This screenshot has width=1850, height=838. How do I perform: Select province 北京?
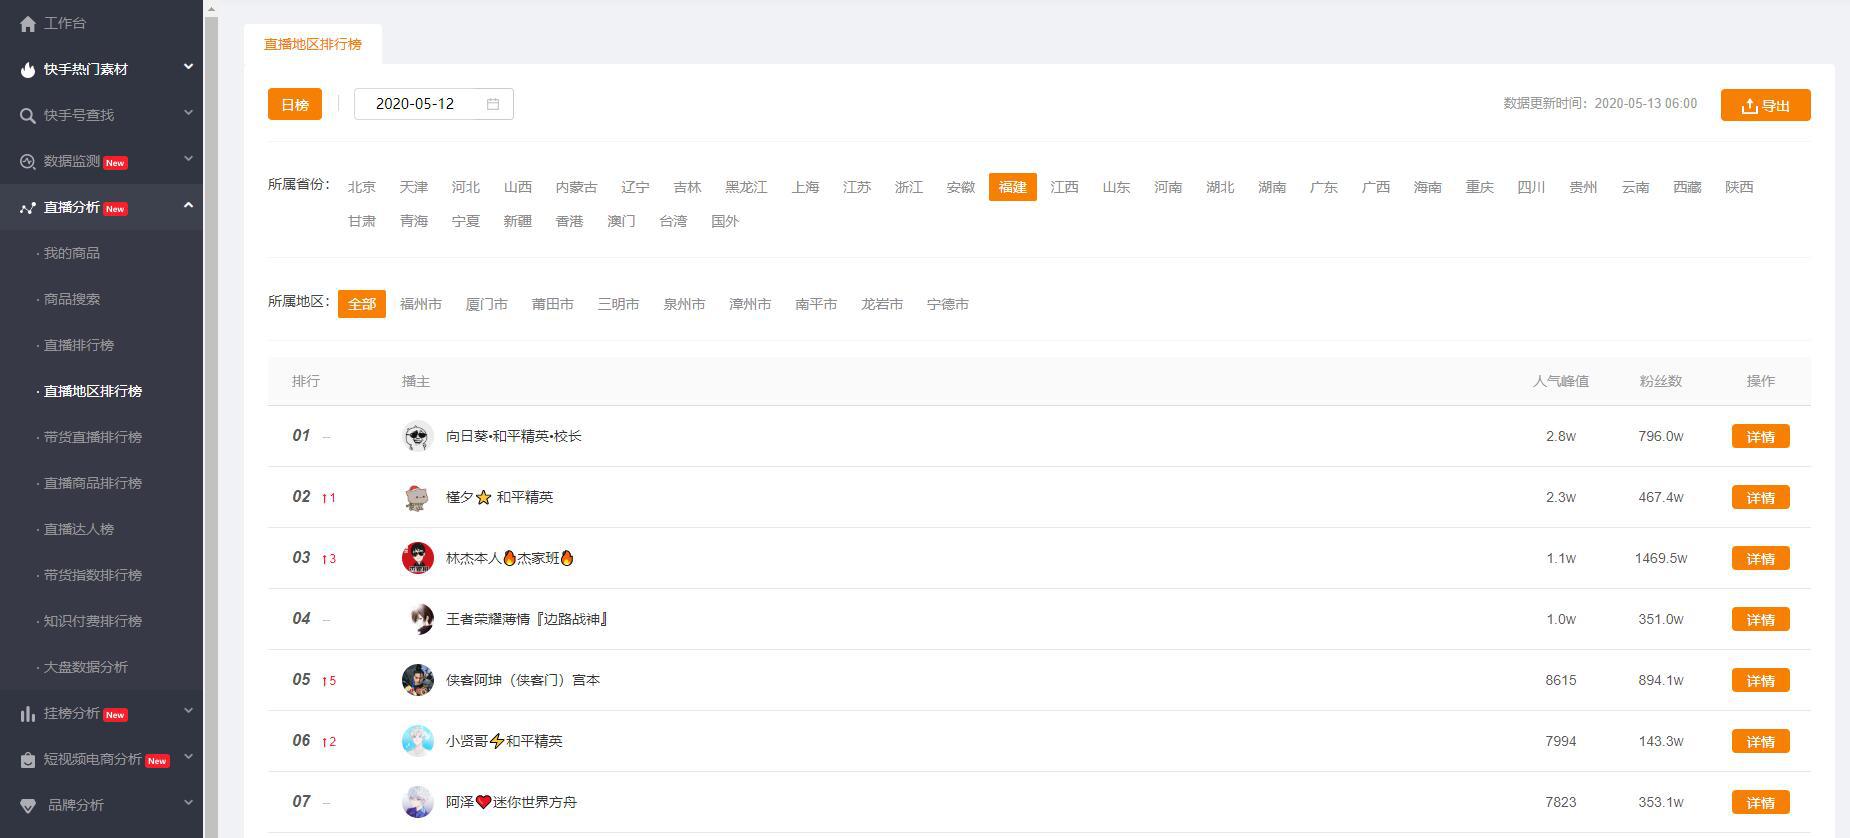pyautogui.click(x=362, y=187)
